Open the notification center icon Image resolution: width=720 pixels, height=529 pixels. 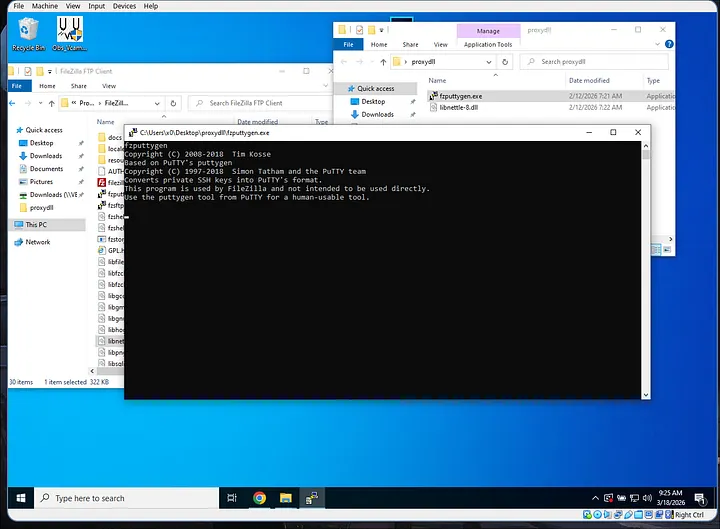point(700,498)
